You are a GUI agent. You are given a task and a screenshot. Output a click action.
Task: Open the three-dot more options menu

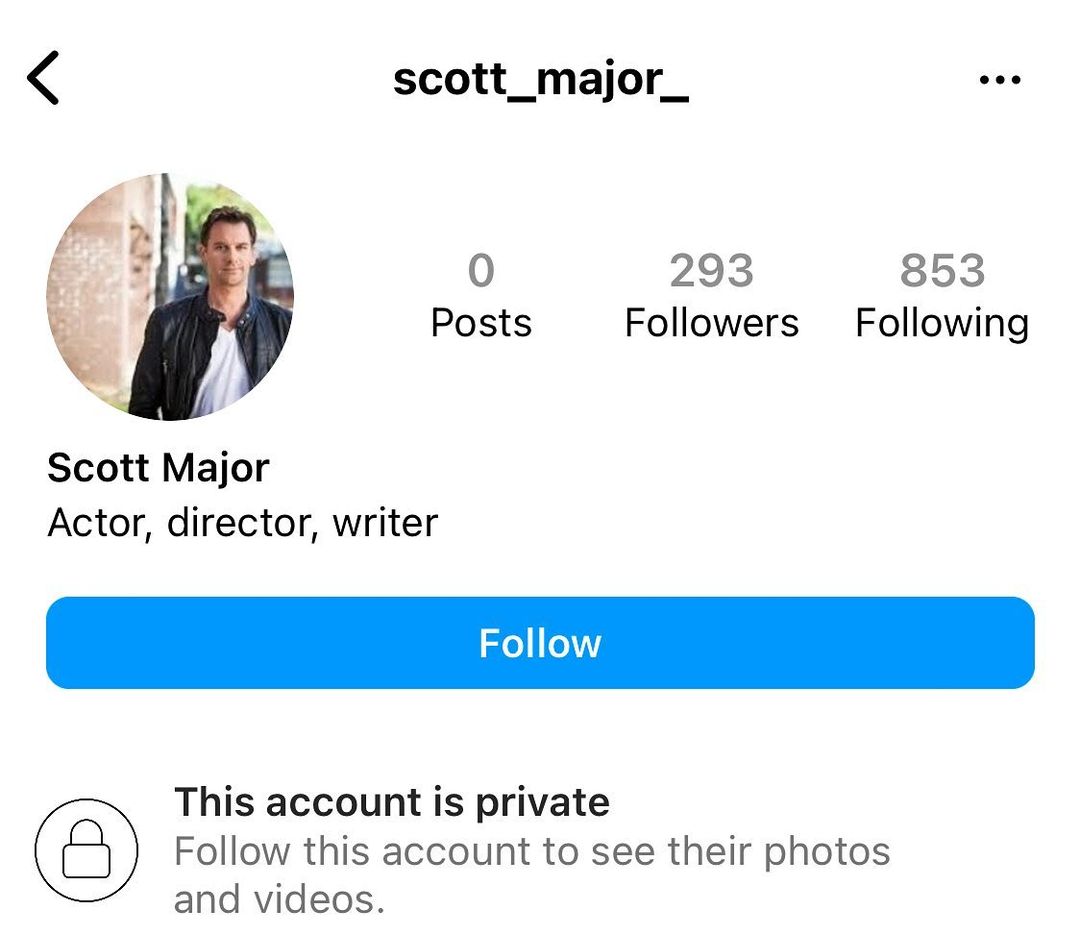(999, 80)
